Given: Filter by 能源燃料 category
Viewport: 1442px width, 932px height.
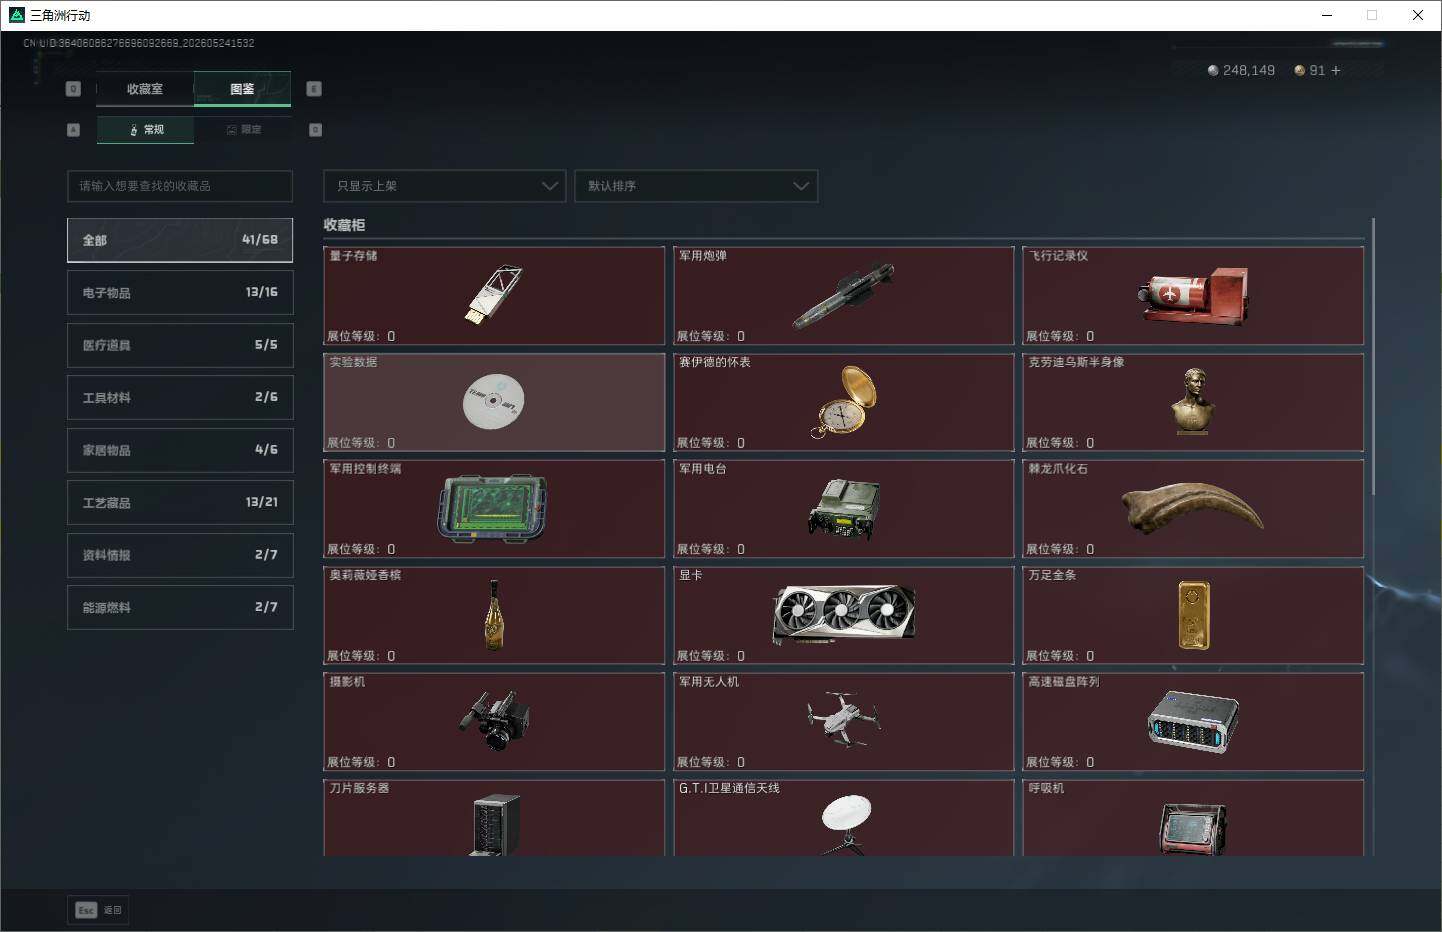Looking at the screenshot, I should 180,607.
